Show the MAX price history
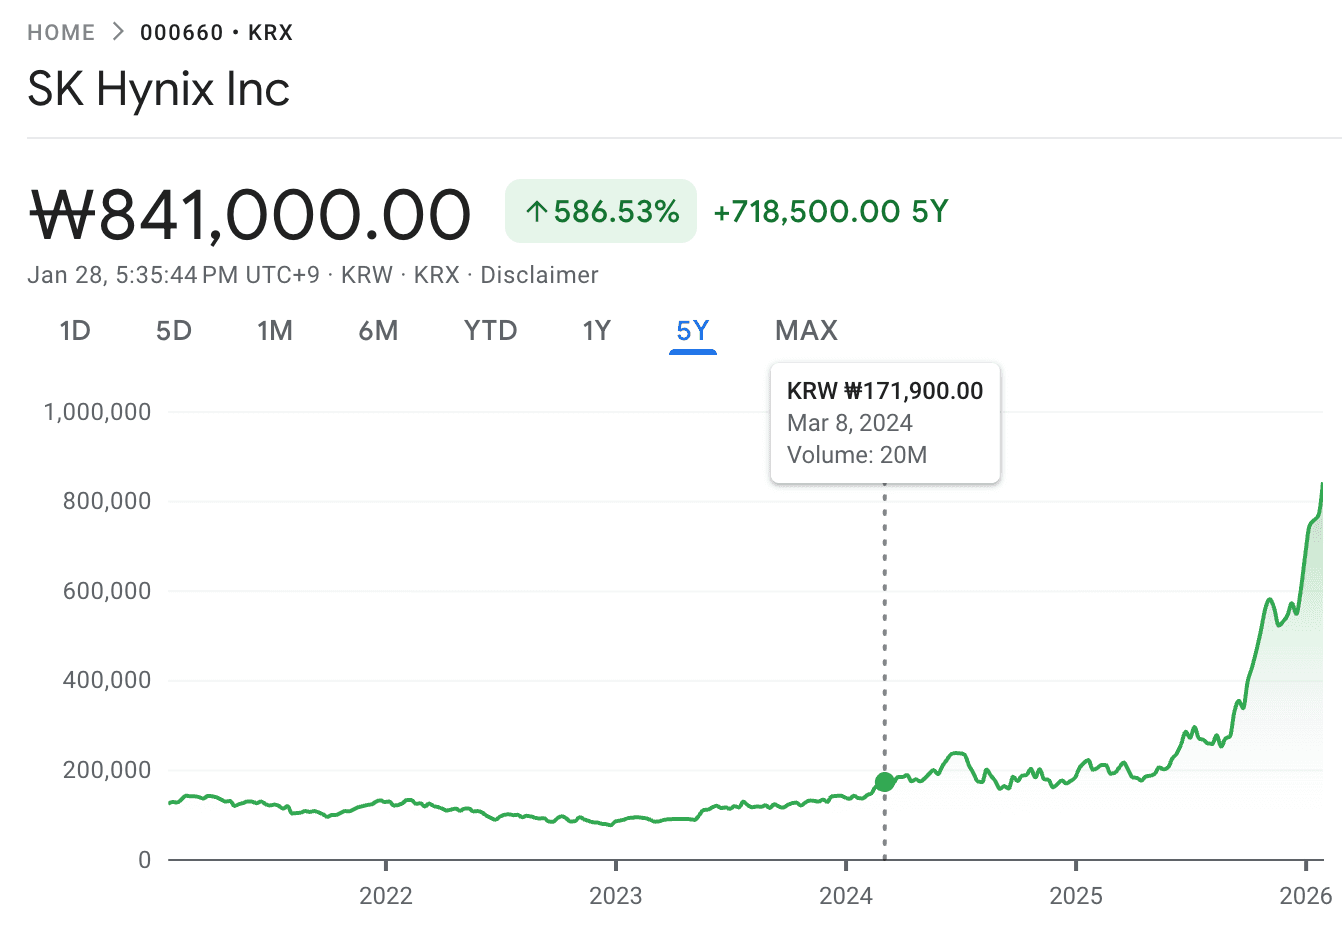 tap(806, 331)
